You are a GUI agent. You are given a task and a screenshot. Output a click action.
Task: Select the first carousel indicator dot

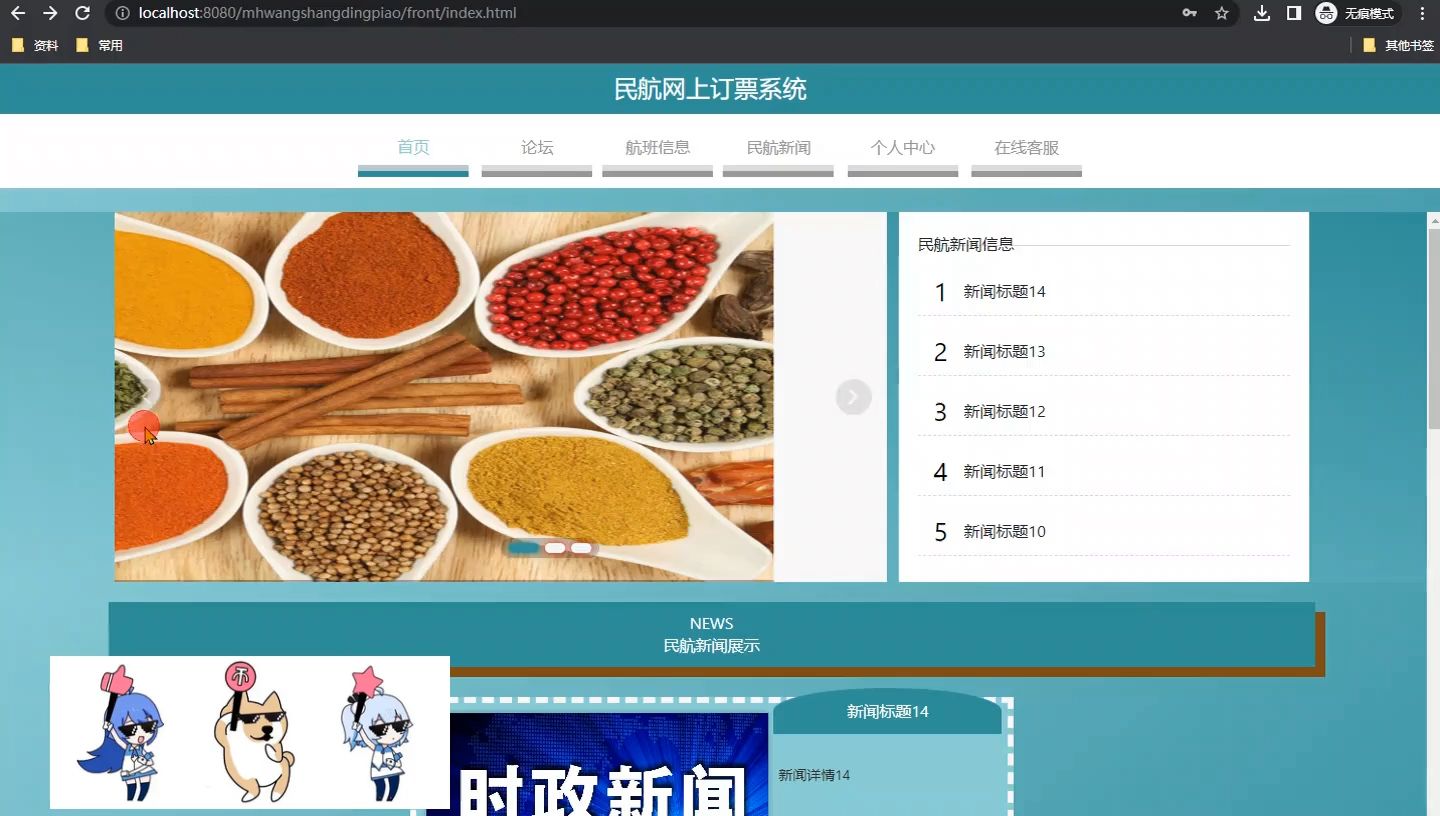(523, 547)
